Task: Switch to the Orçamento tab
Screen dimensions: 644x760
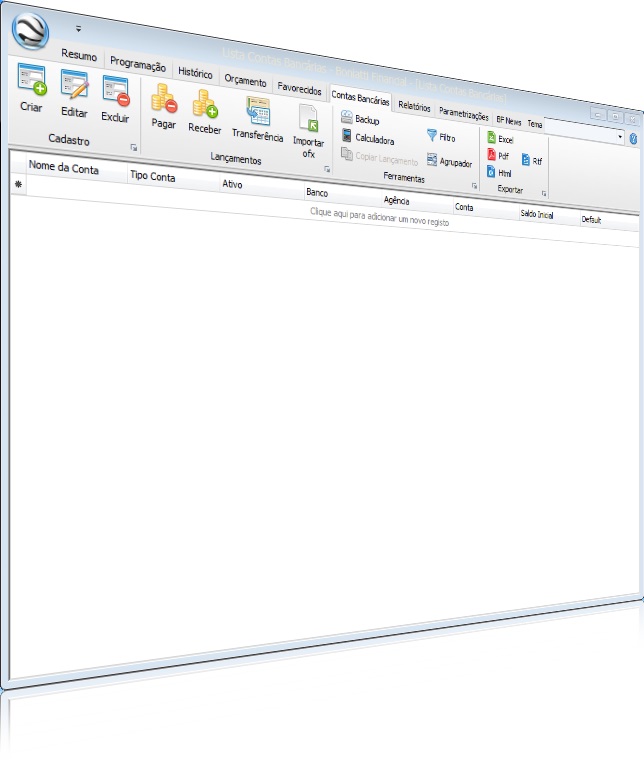Action: (245, 80)
